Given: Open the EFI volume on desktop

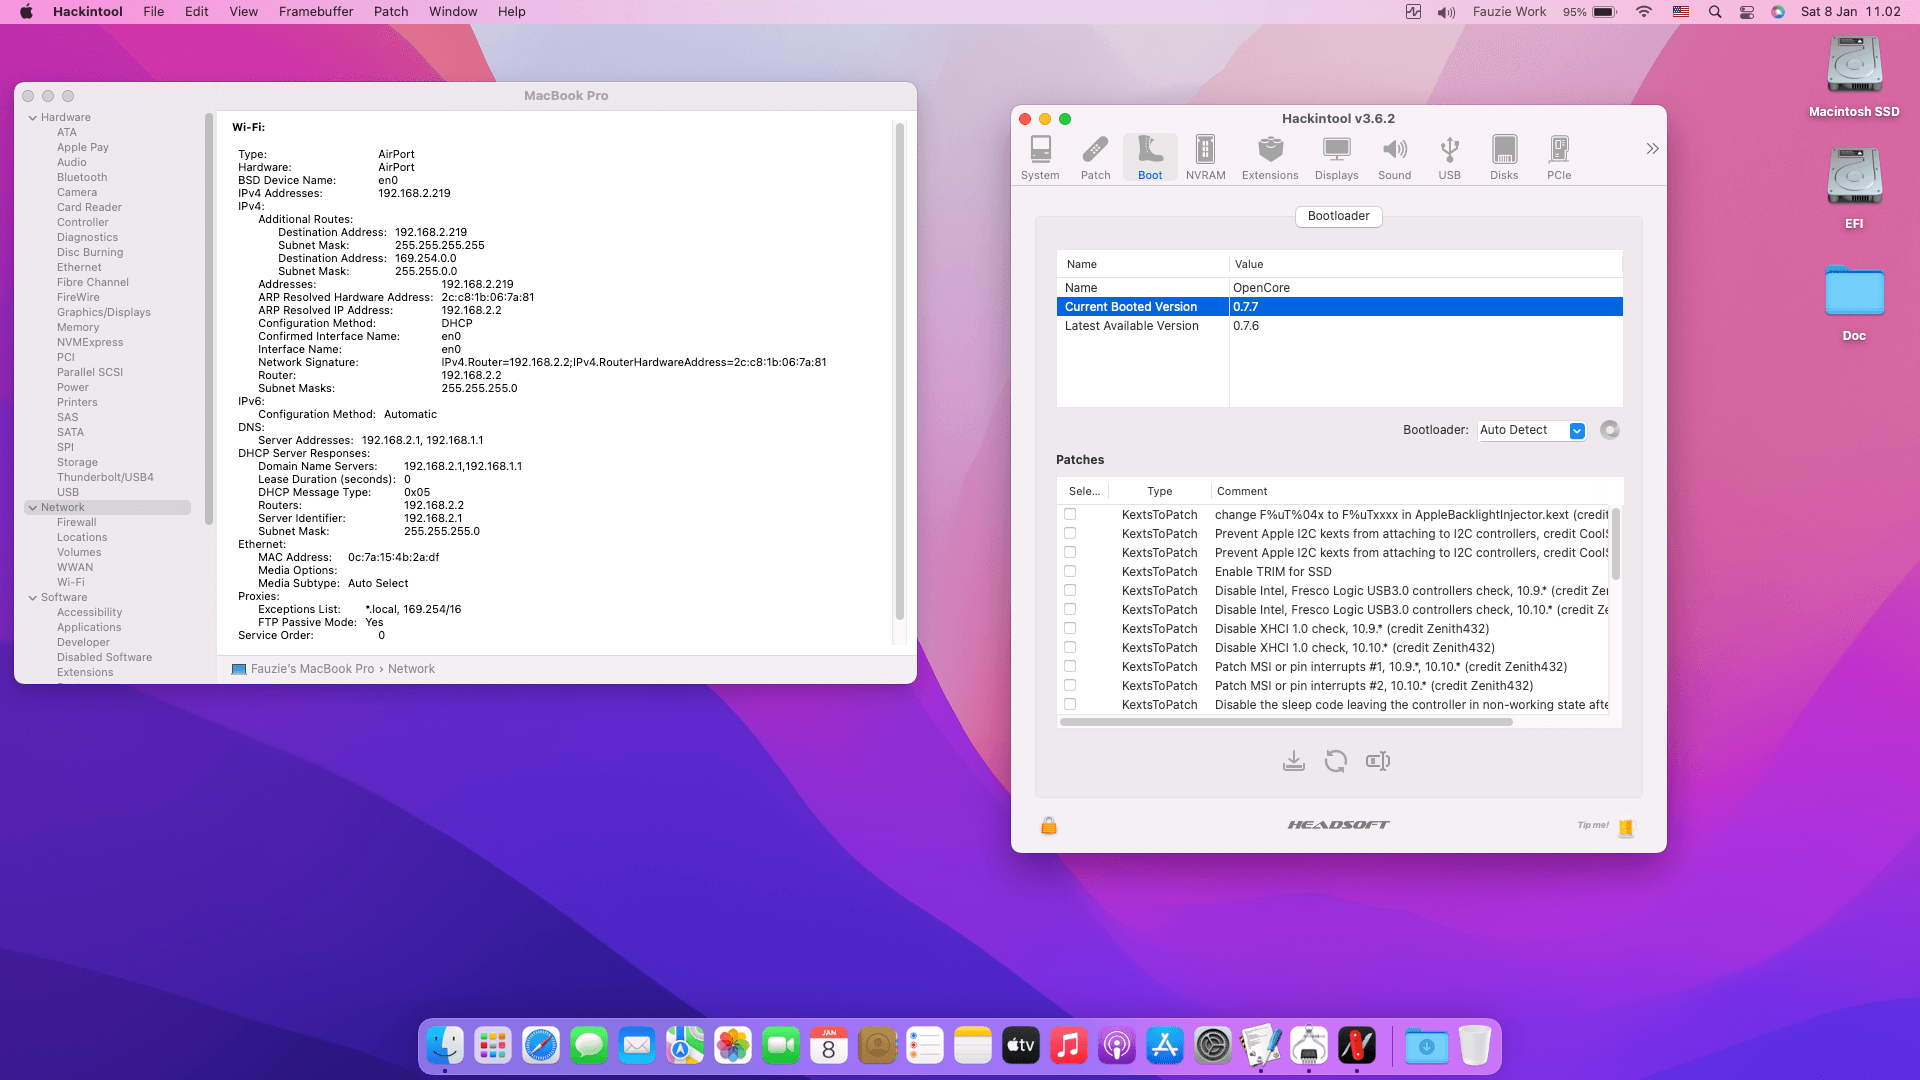Looking at the screenshot, I should pyautogui.click(x=1854, y=189).
